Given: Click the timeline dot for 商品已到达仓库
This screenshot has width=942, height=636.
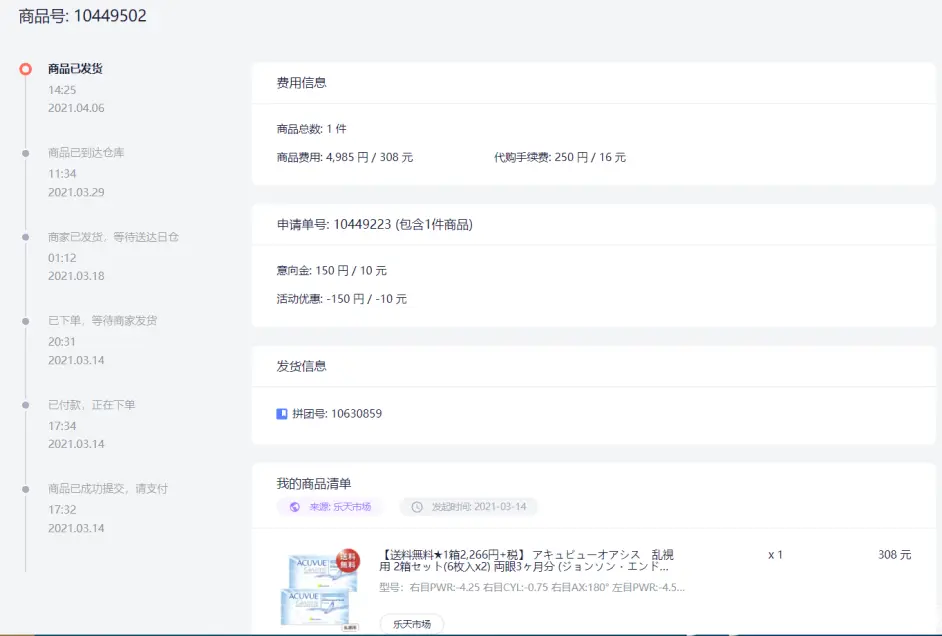Looking at the screenshot, I should click(x=25, y=153).
